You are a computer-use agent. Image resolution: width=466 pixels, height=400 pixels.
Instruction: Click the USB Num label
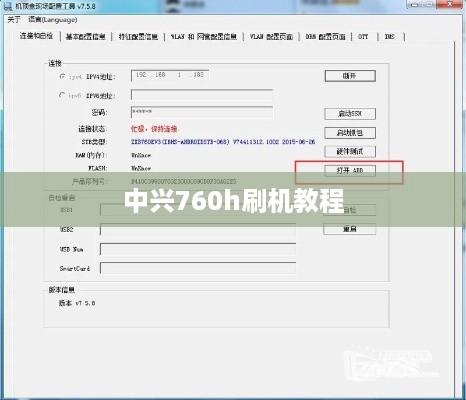pyautogui.click(x=71, y=249)
